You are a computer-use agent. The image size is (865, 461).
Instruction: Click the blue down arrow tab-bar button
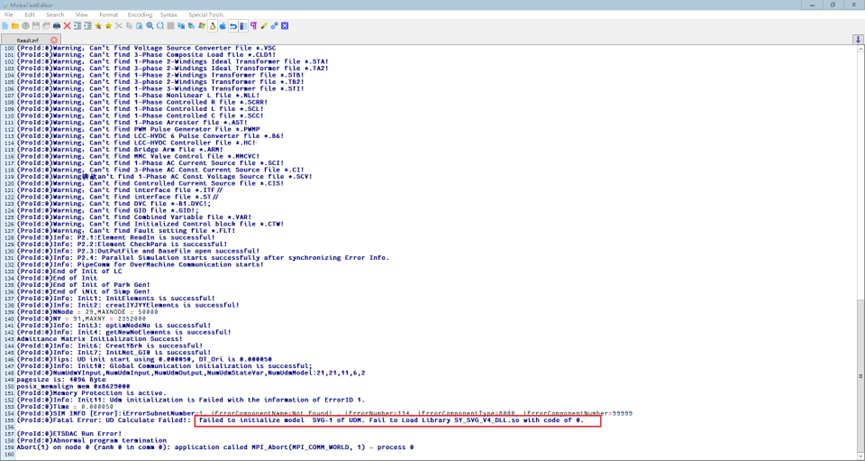[857, 40]
